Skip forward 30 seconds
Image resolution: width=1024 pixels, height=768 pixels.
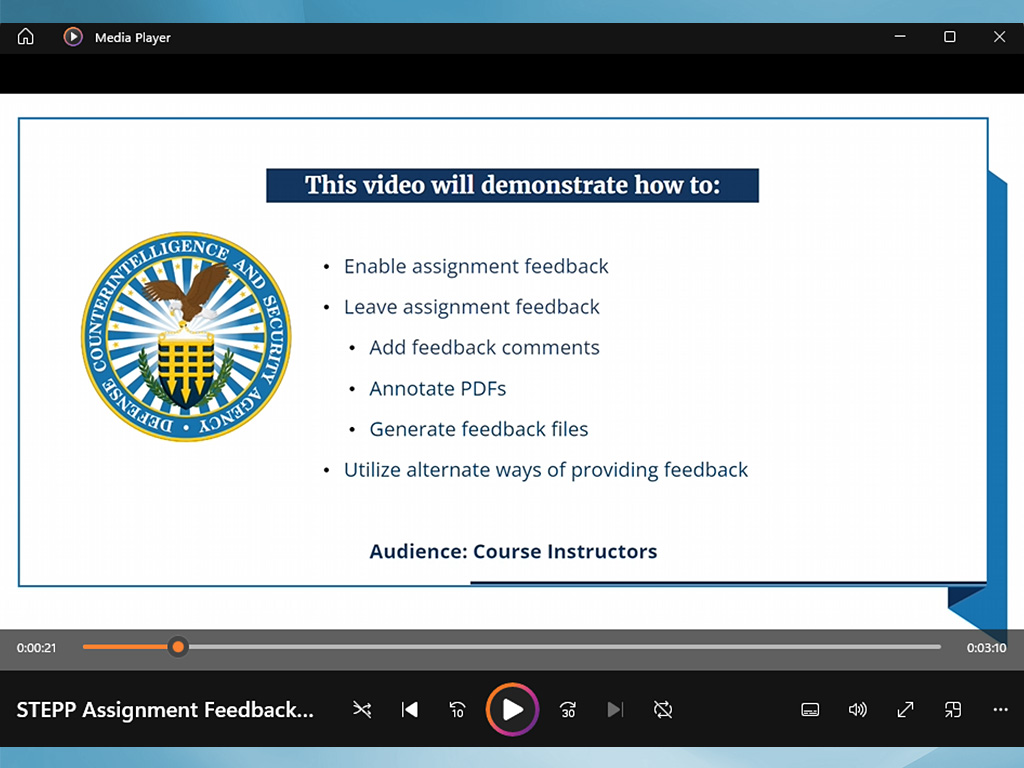coord(568,710)
